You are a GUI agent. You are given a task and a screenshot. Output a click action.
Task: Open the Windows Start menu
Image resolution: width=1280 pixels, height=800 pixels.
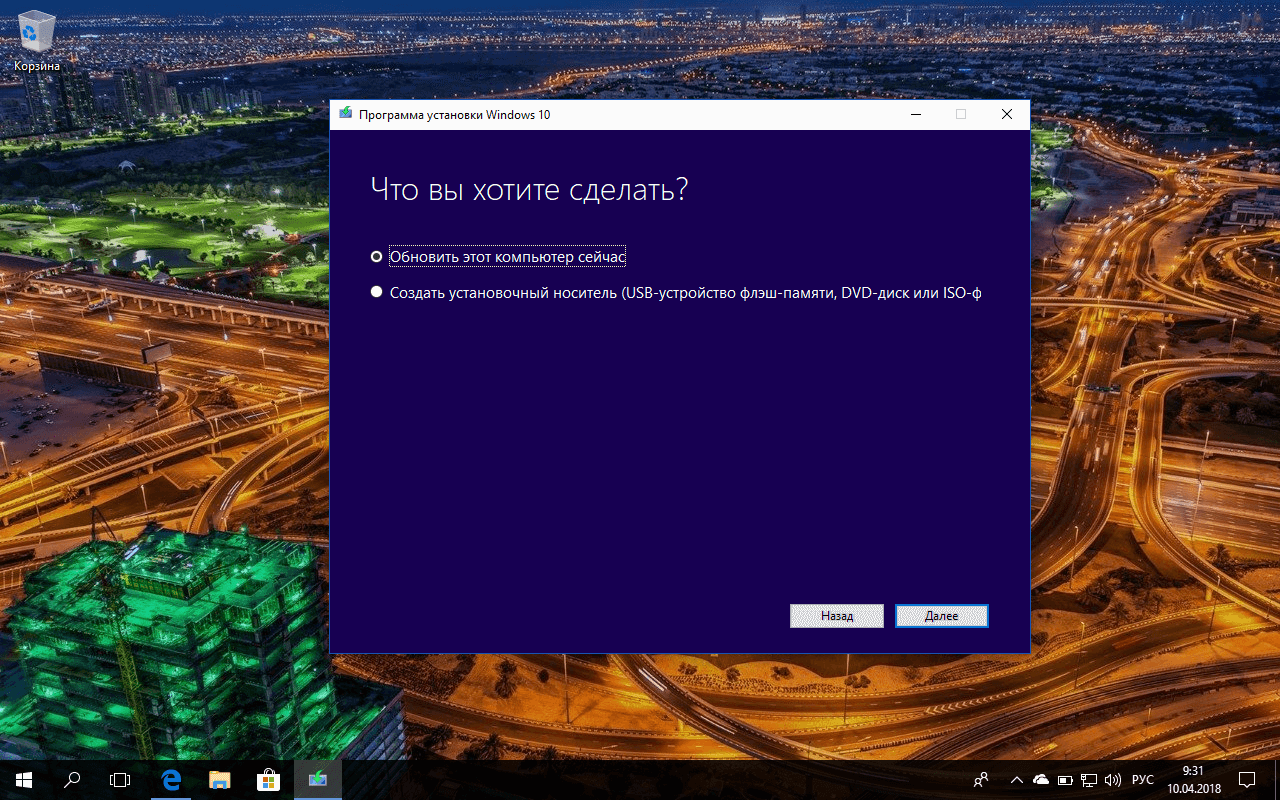(24, 780)
